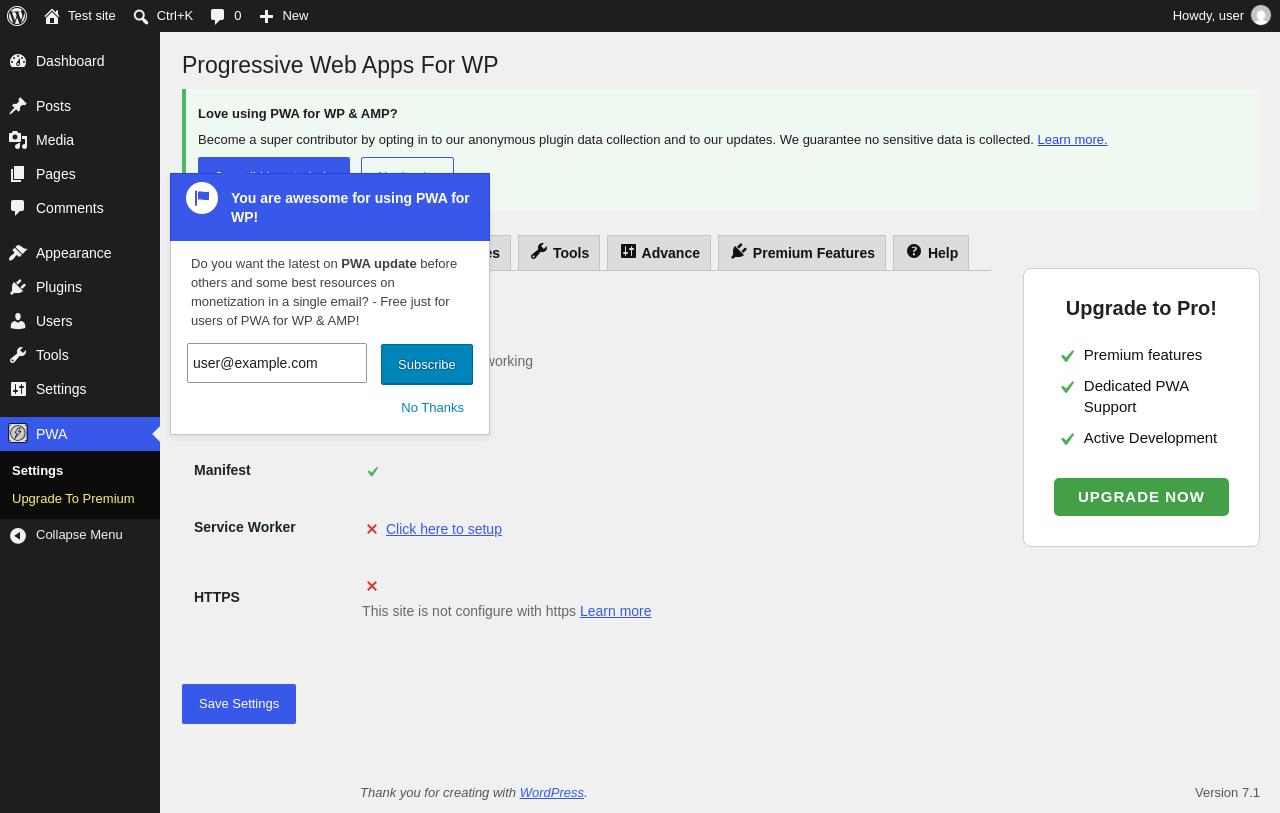Click the Service Worker row label
1280x813 pixels.
click(x=245, y=527)
